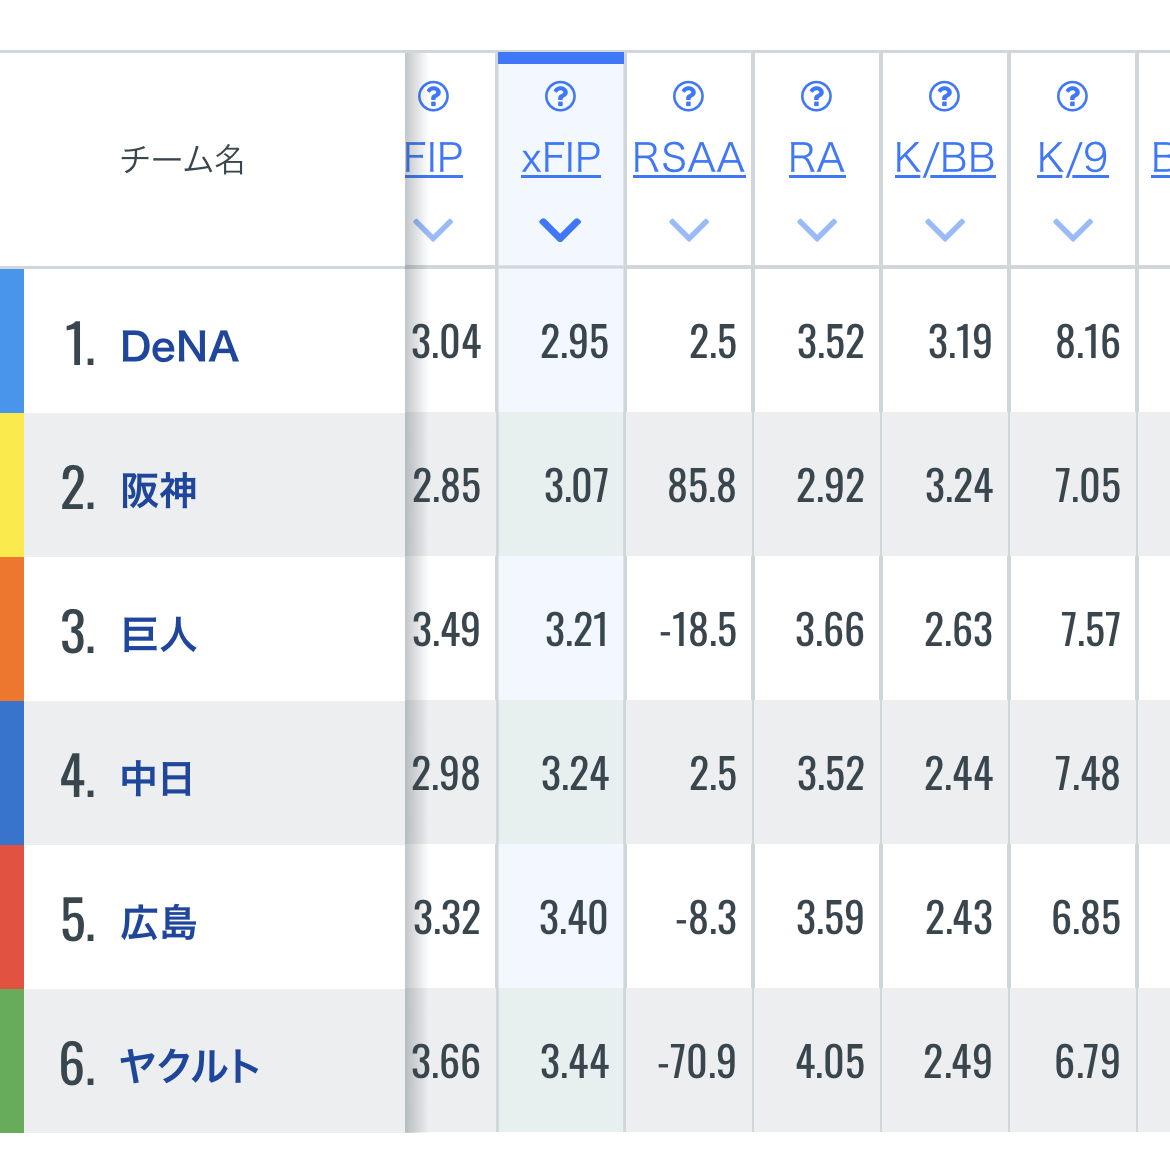Click the question mark above K/BB

(x=944, y=97)
